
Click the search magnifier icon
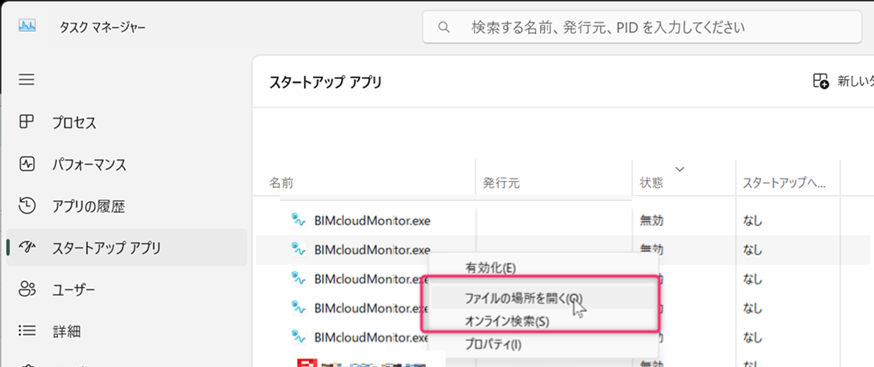[x=444, y=27]
